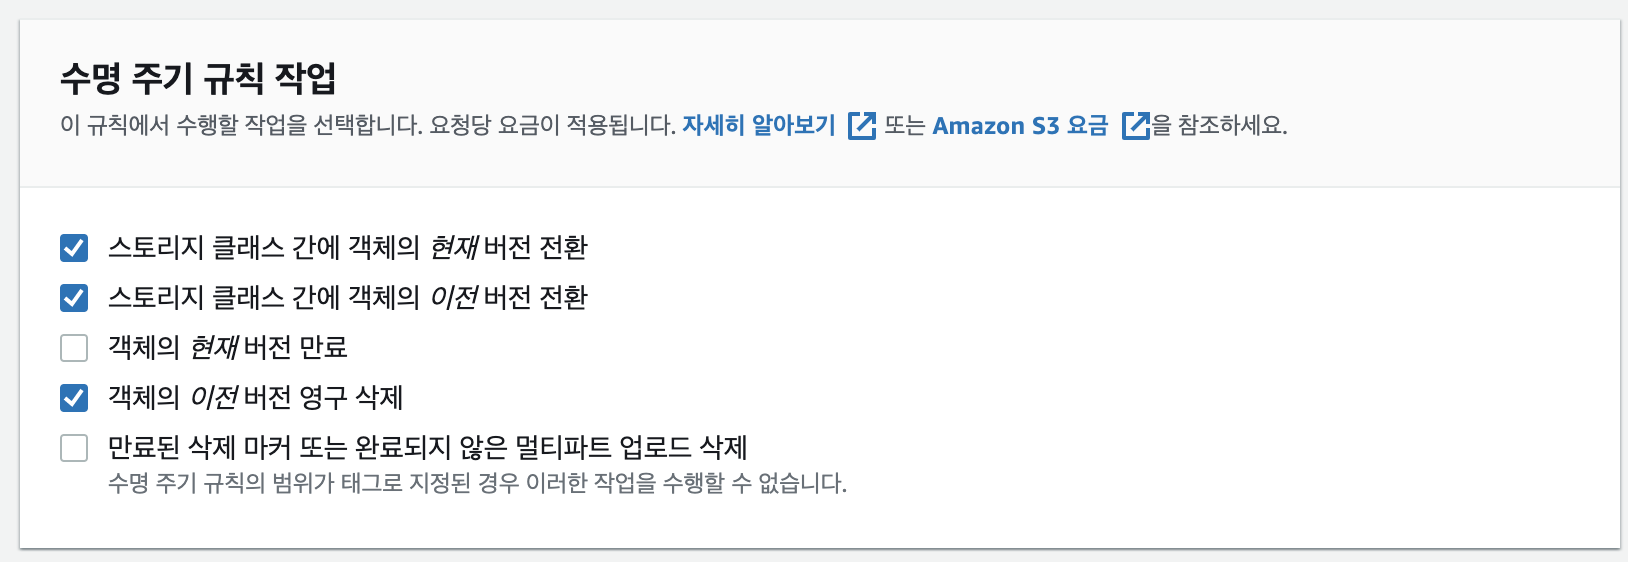The image size is (1628, 562).
Task: Open the Amazon S3 요금 link
Action: [x=1020, y=126]
